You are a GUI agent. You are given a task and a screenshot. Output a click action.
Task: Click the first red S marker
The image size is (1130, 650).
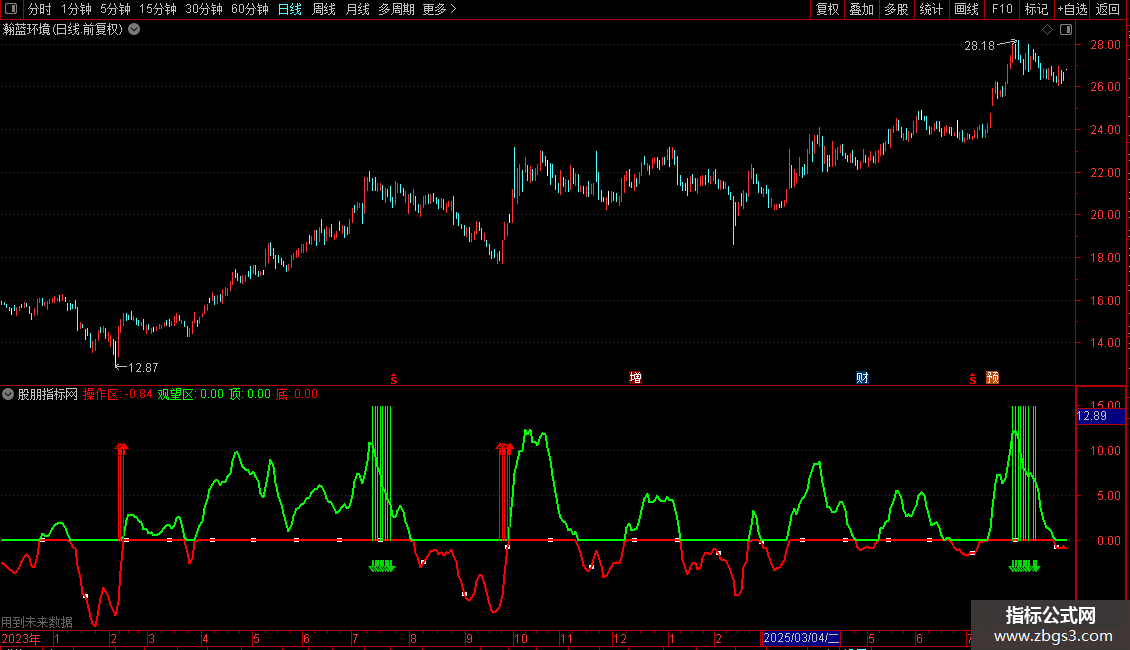(393, 378)
